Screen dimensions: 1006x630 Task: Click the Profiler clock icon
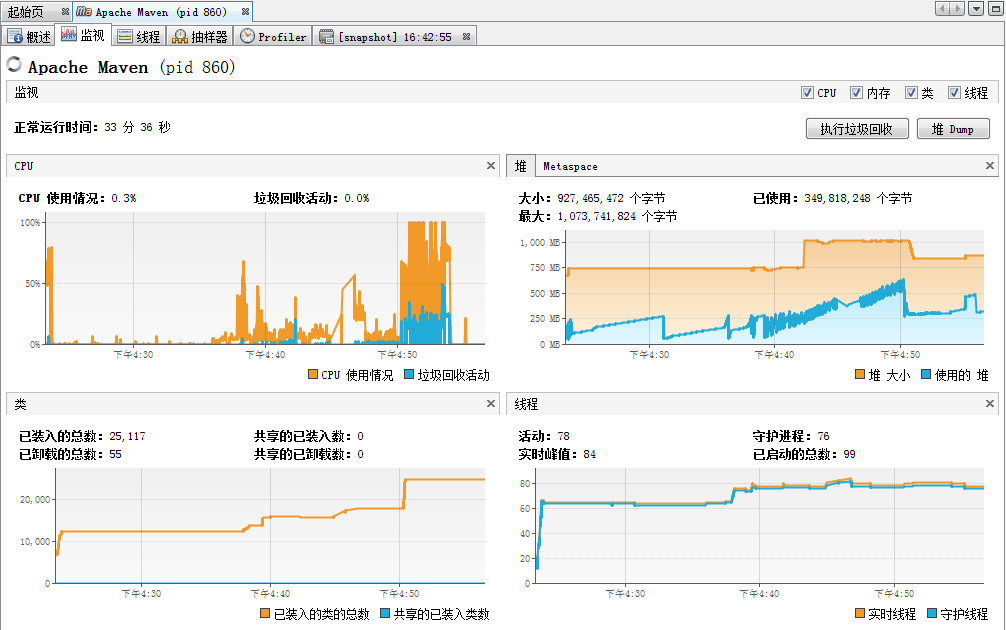click(247, 36)
